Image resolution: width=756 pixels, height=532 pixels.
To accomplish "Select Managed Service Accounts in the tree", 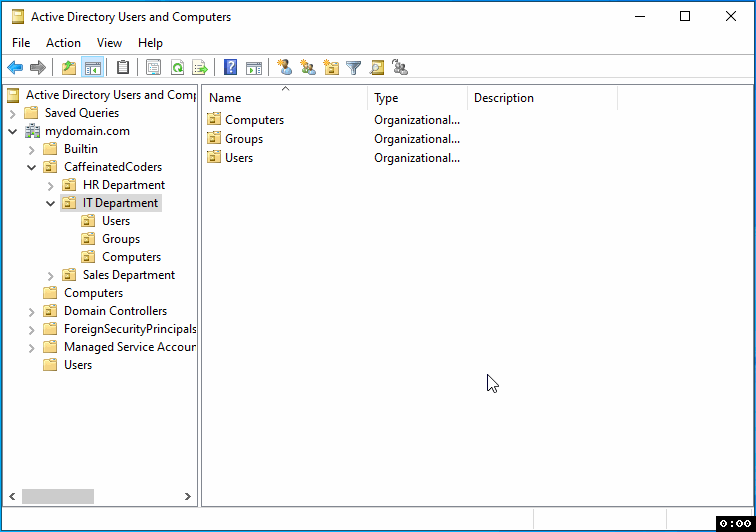I will click(x=130, y=347).
